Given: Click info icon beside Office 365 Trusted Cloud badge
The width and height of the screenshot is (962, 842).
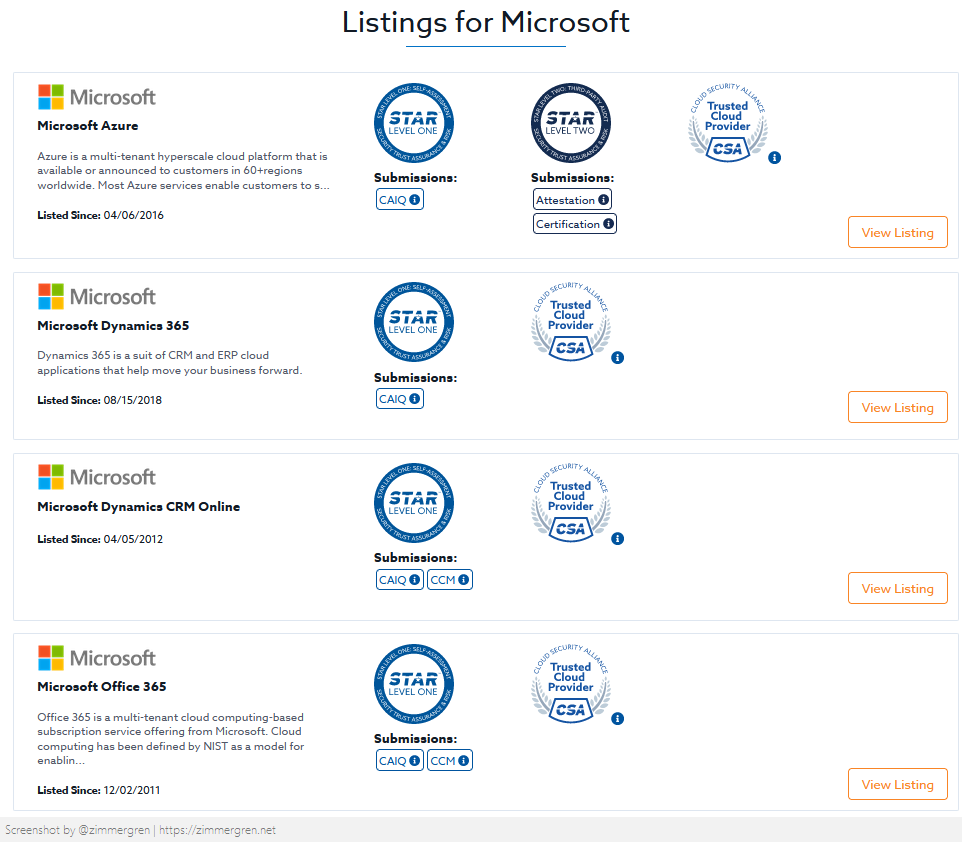Looking at the screenshot, I should coord(618,718).
